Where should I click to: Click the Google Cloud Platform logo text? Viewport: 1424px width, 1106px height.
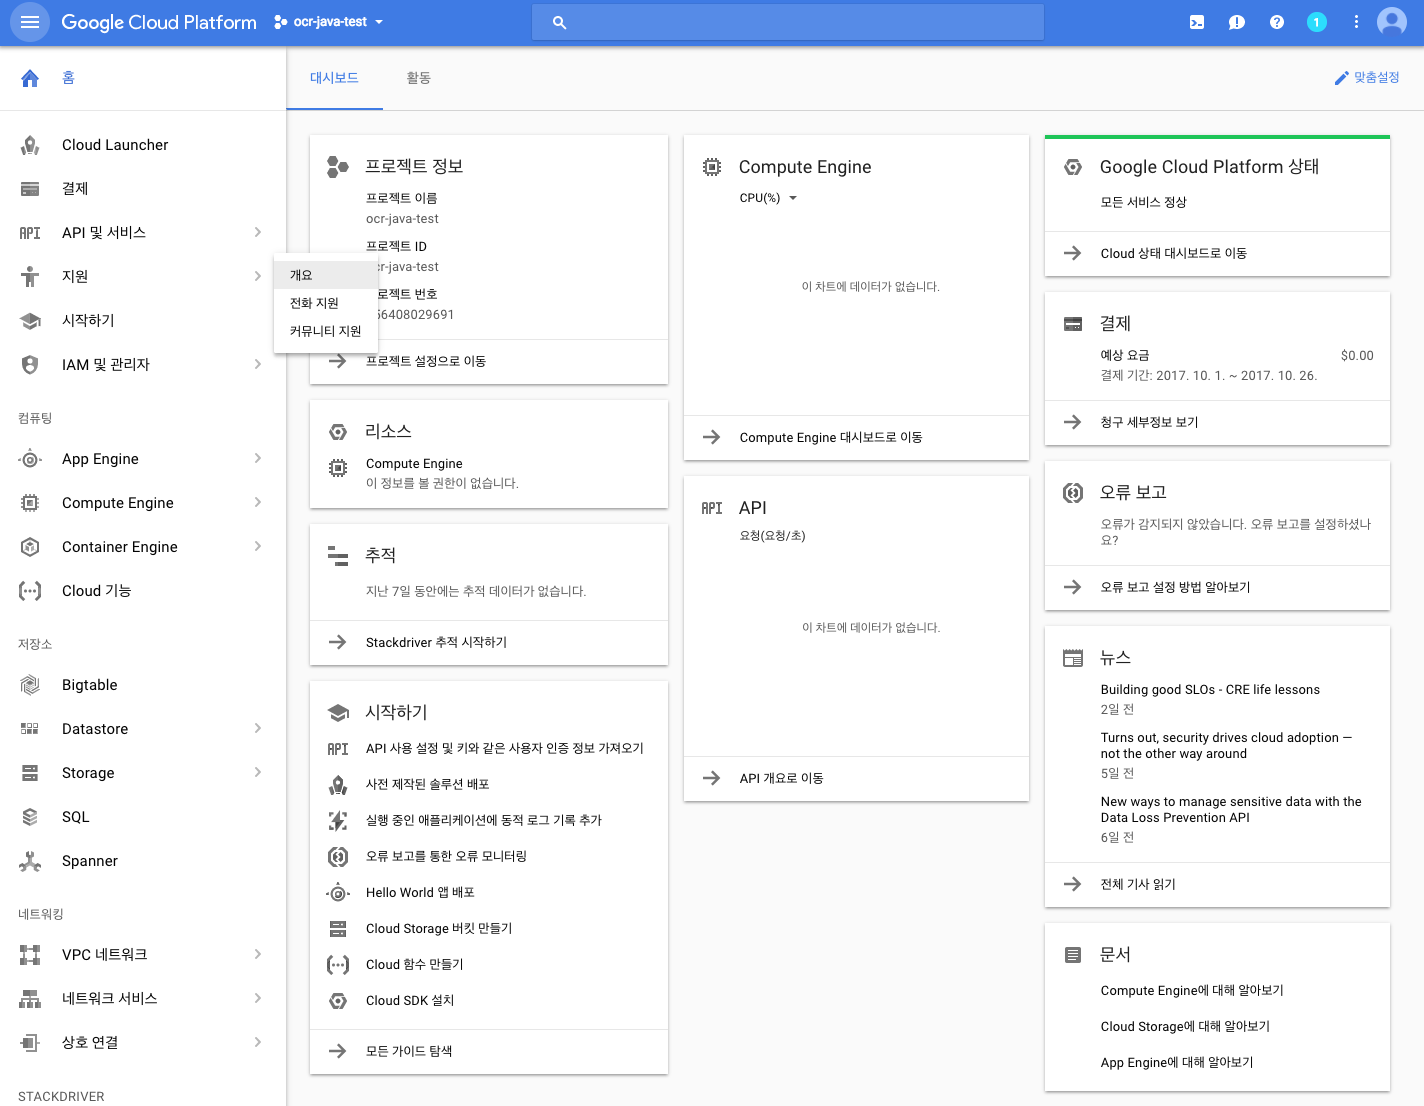(x=159, y=22)
